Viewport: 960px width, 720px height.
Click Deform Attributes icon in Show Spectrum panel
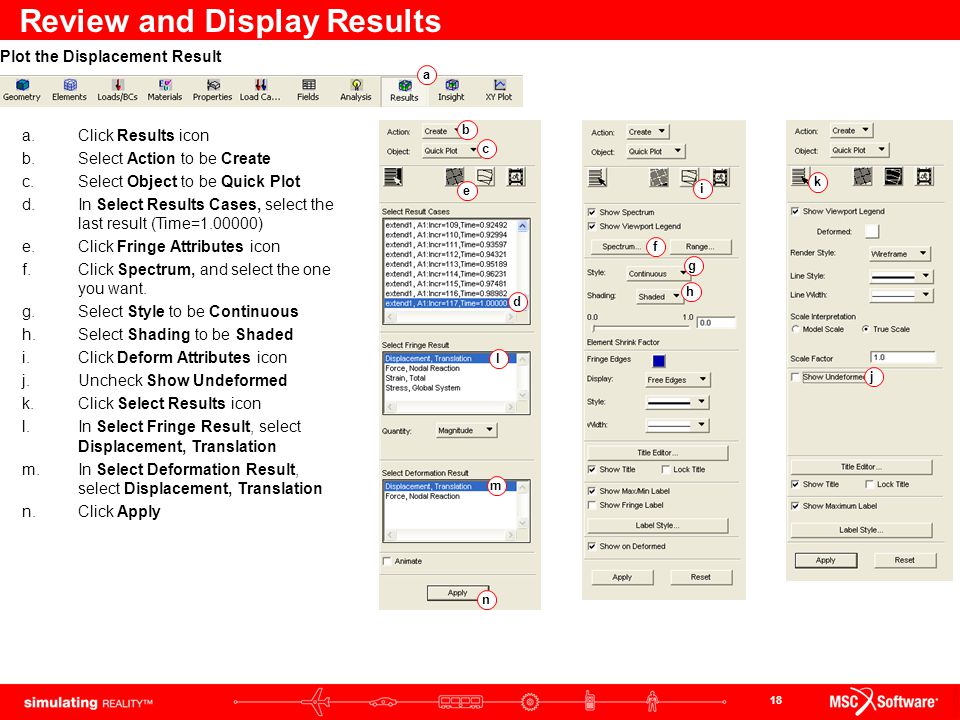689,178
